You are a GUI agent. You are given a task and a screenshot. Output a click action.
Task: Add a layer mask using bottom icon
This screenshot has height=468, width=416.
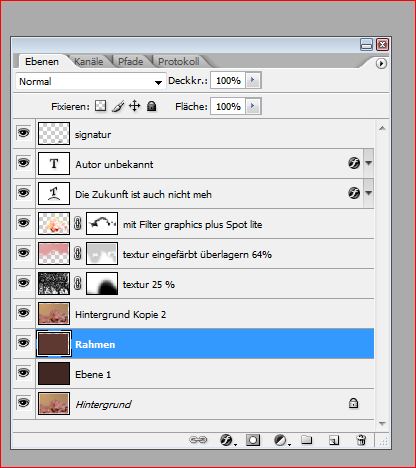click(253, 440)
